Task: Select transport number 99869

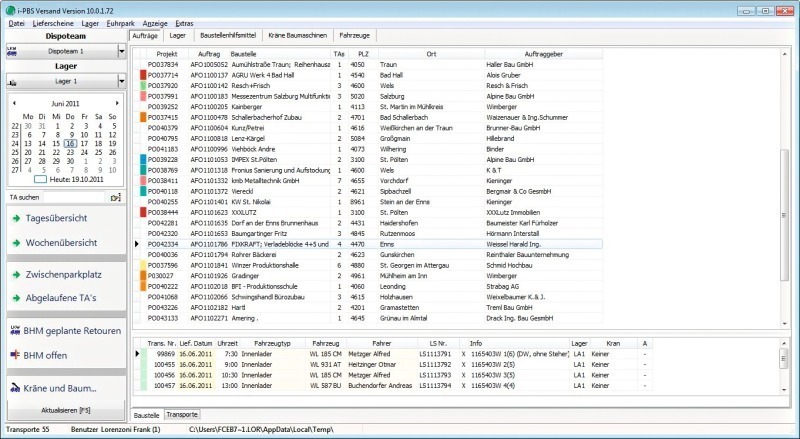Action: tap(166, 354)
